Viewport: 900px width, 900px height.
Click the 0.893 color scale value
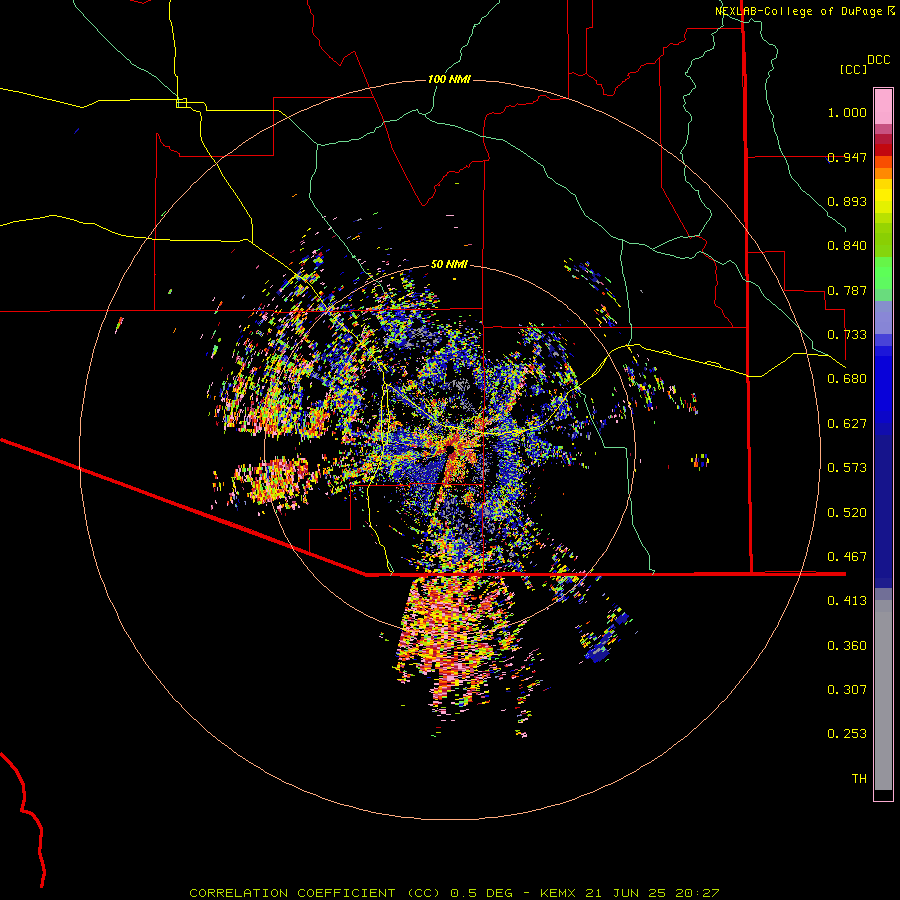coord(847,201)
